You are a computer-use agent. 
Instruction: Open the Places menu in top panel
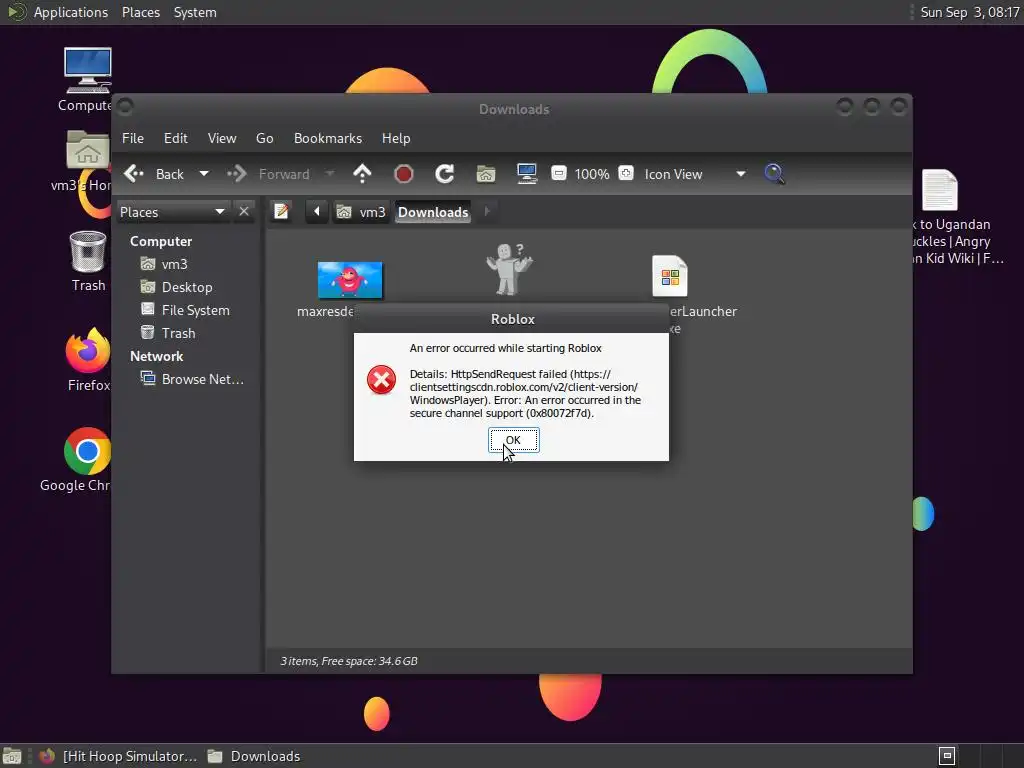pyautogui.click(x=141, y=12)
